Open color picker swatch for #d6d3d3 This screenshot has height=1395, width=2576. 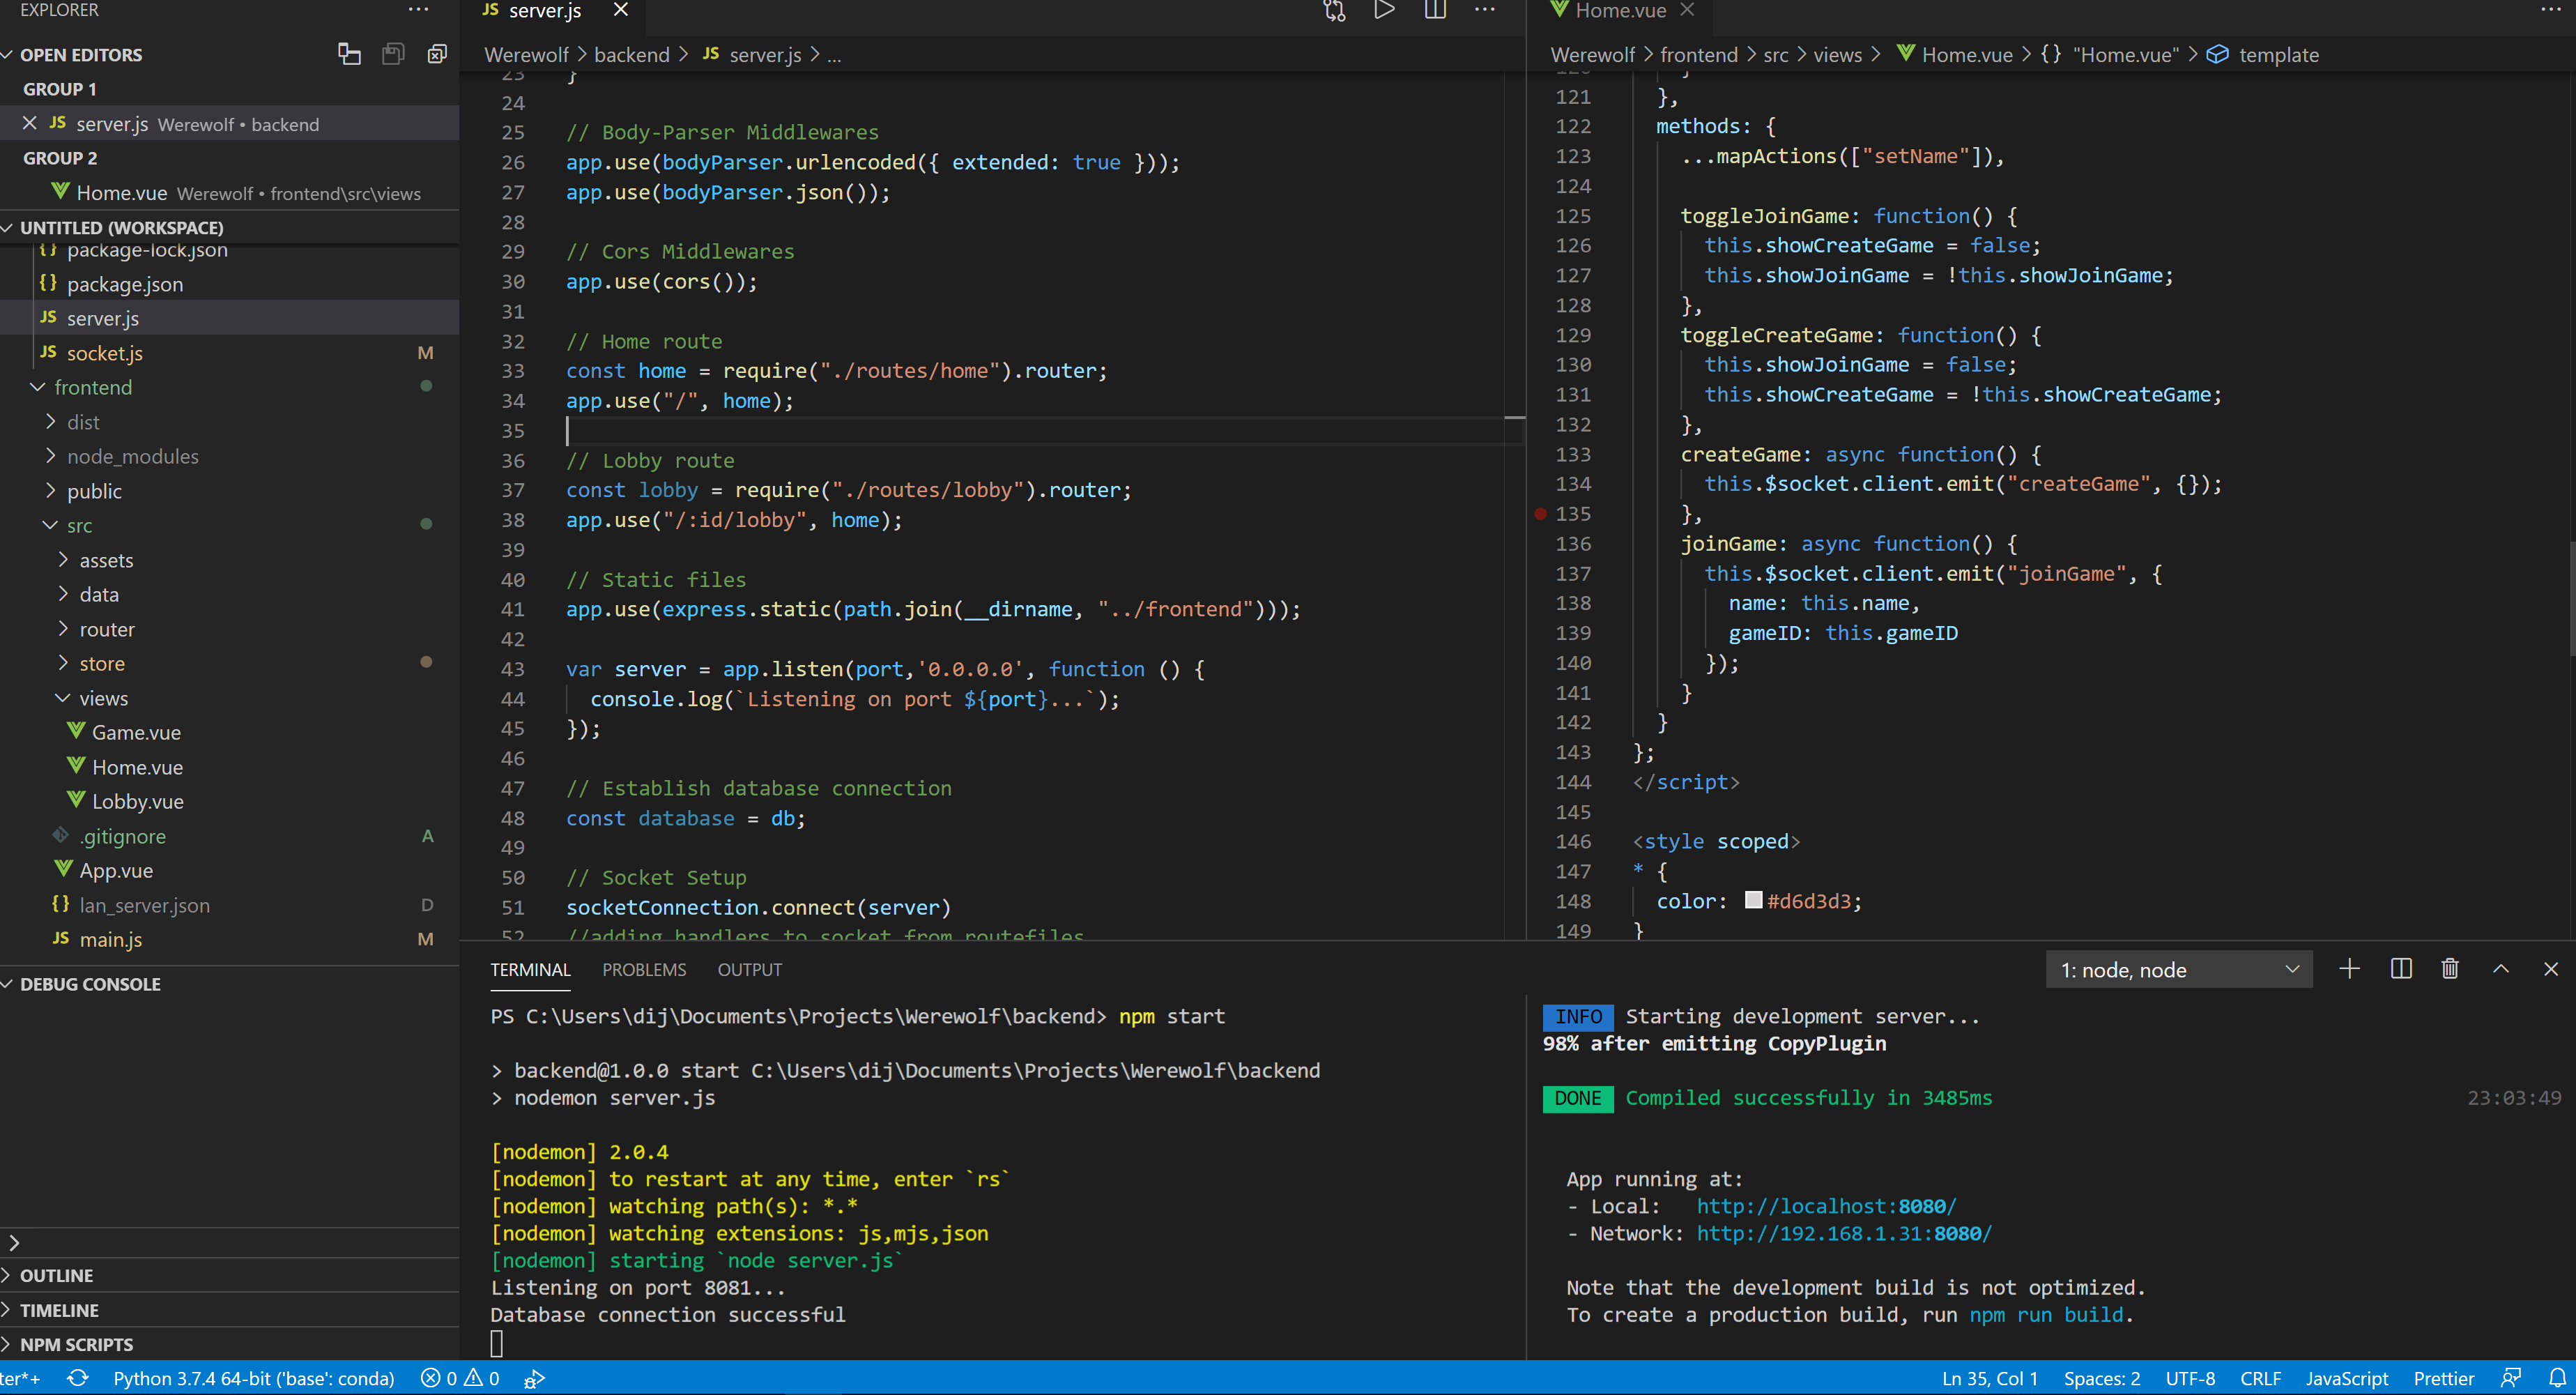[1753, 900]
